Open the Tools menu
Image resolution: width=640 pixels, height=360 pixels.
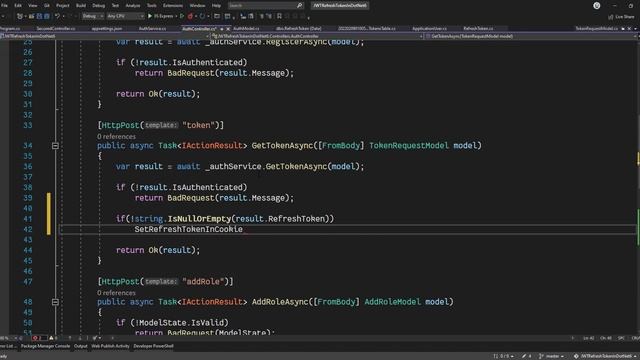click(151, 6)
